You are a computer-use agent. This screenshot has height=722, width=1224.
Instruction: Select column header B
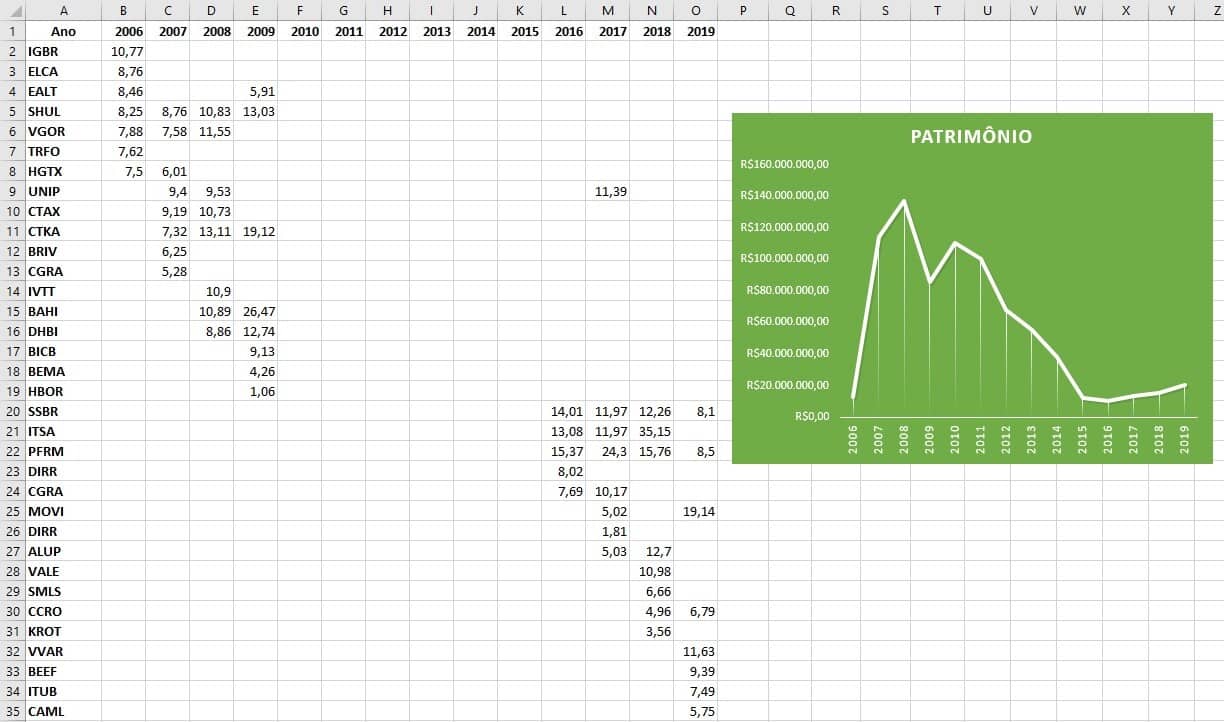123,10
